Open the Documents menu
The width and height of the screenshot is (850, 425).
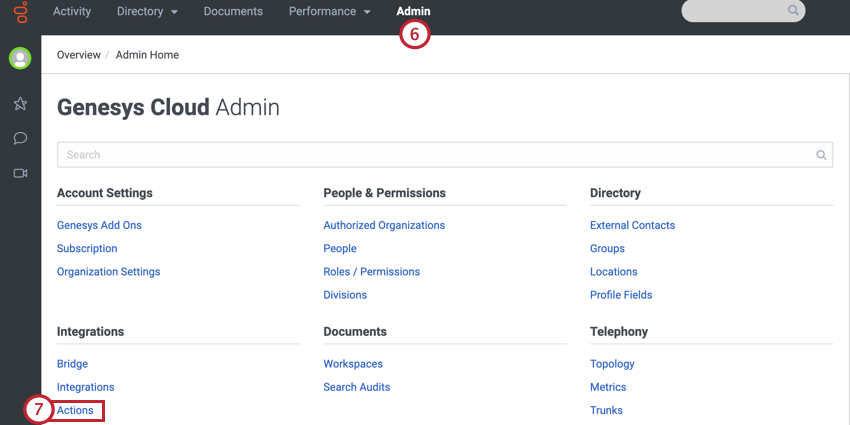coord(233,12)
